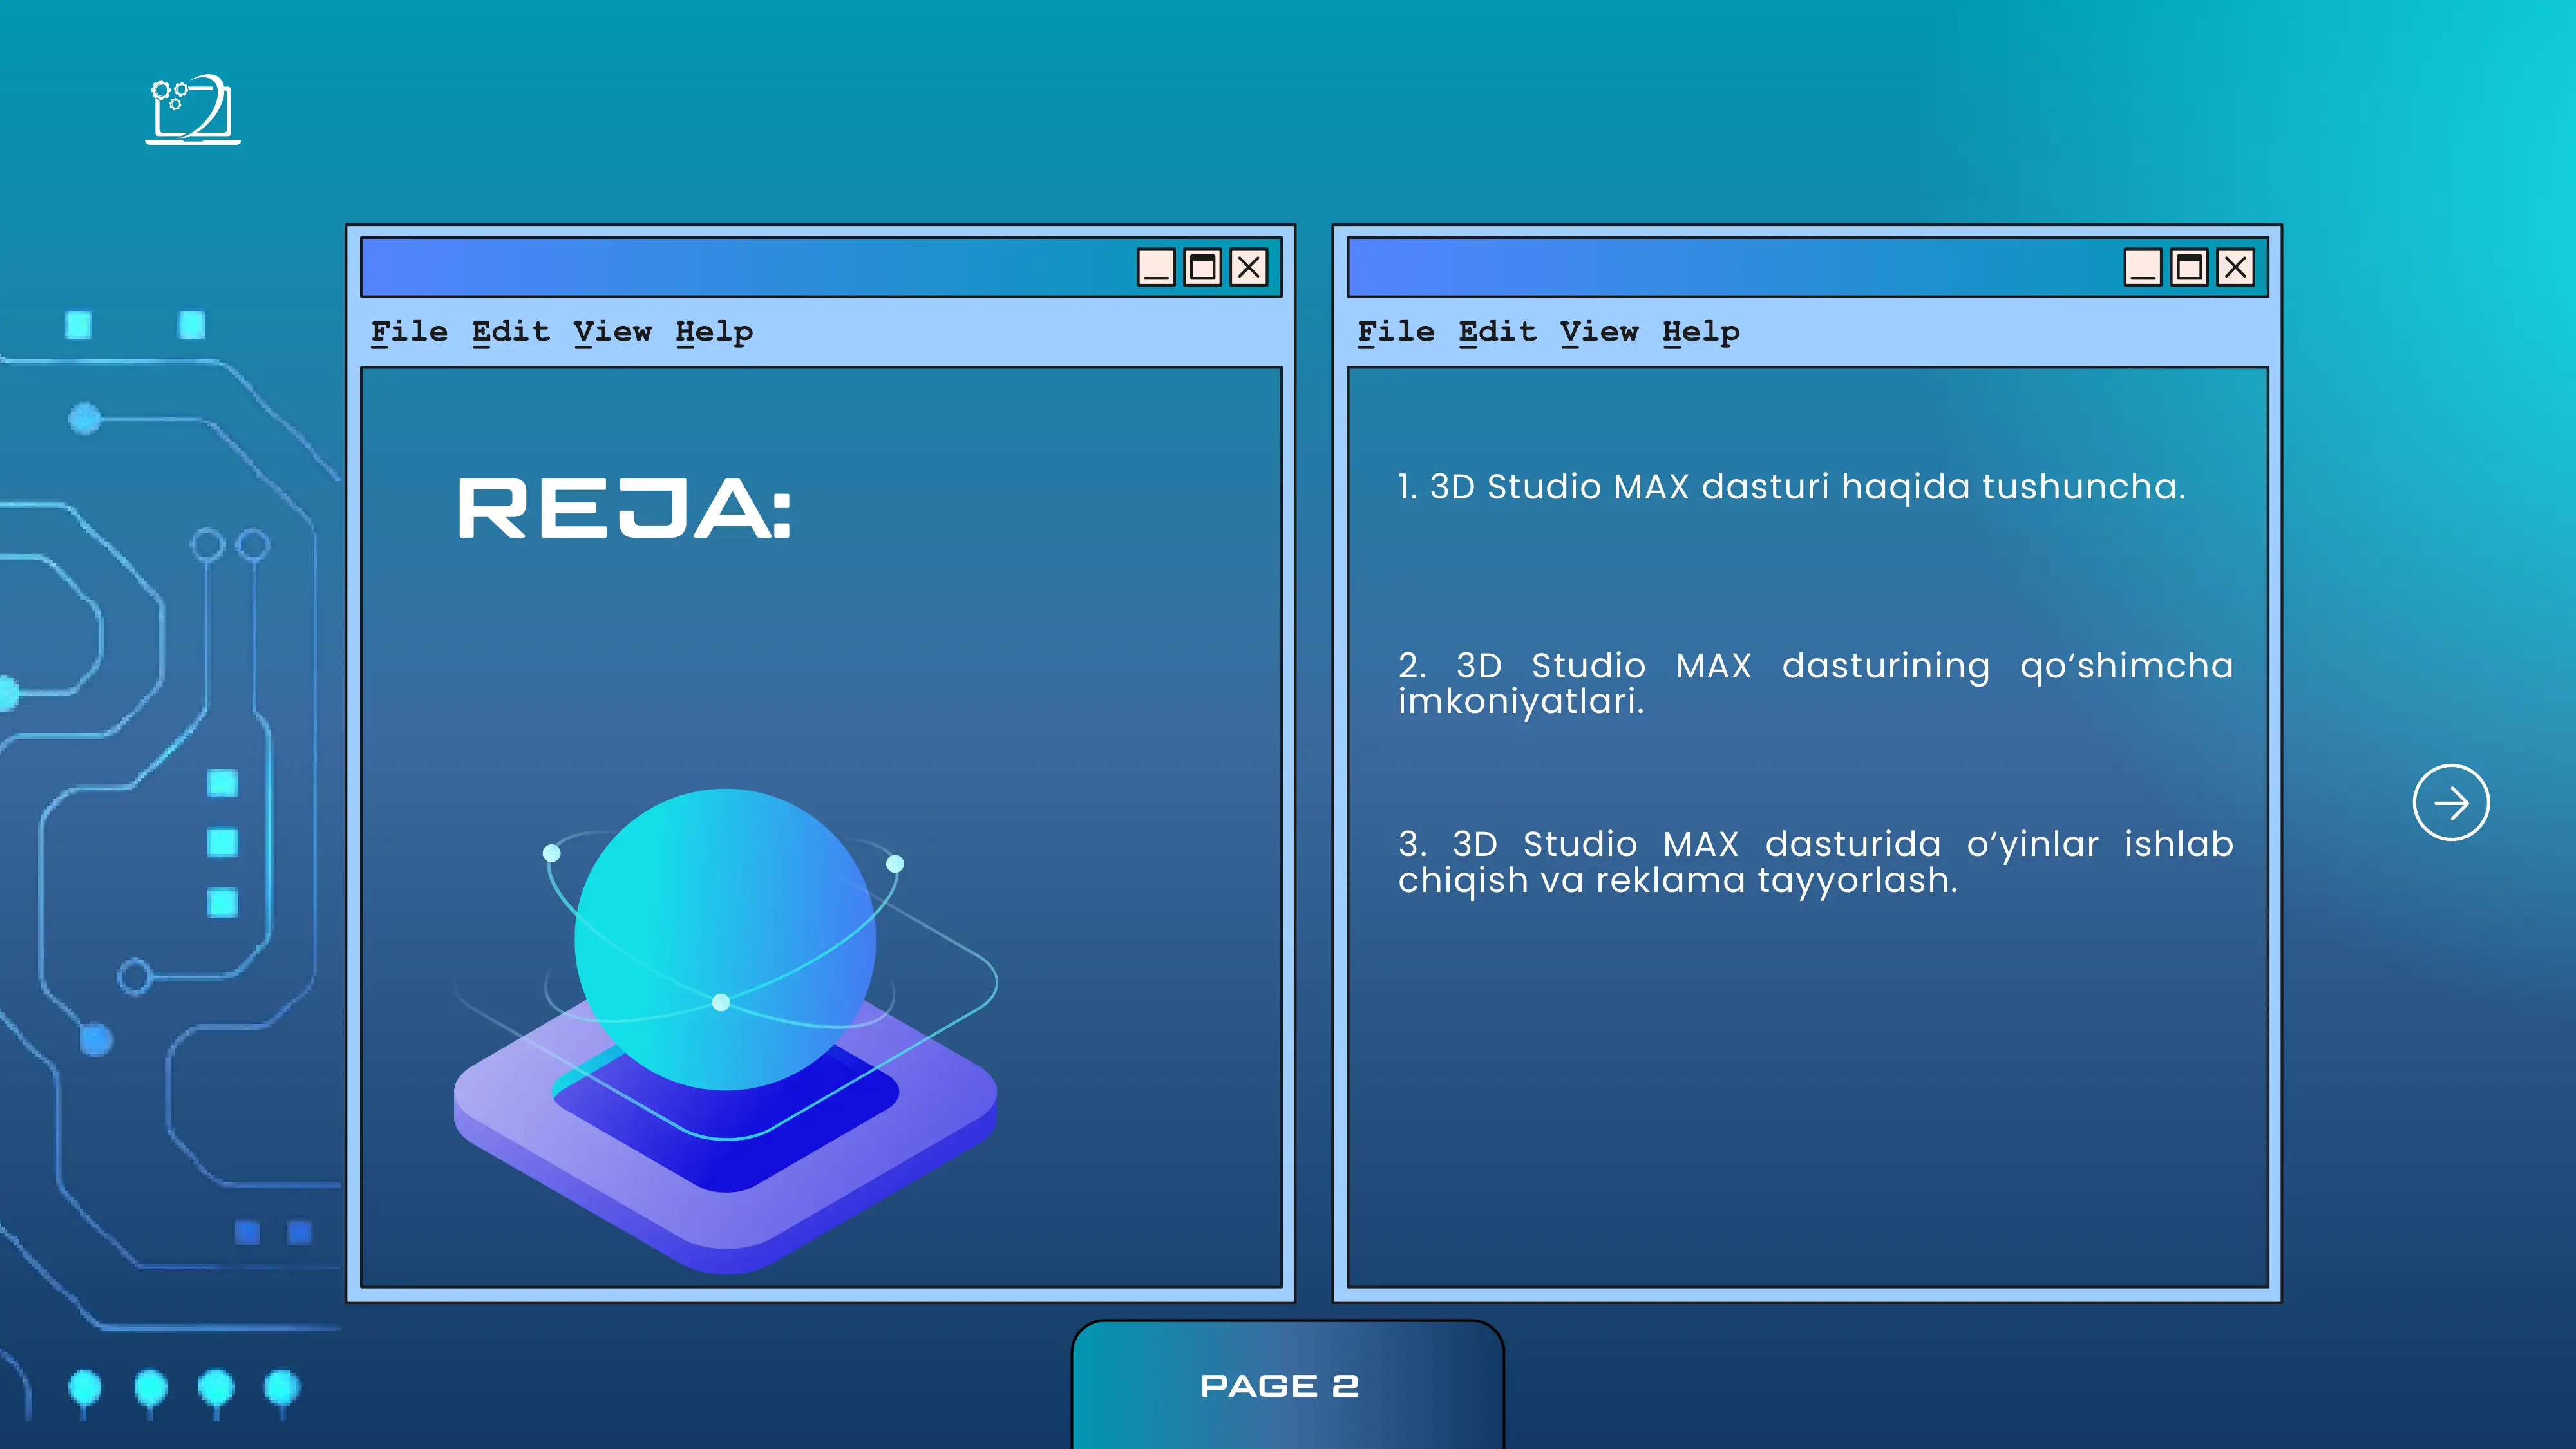The height and width of the screenshot is (1449, 2576).
Task: Close the REJA window
Action: (x=1249, y=267)
